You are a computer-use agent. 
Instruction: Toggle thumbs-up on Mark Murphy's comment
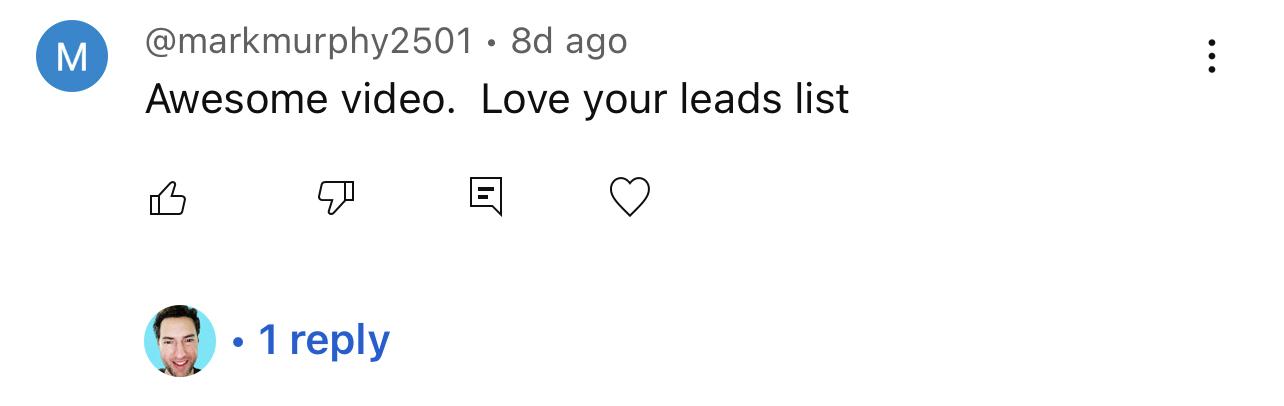pos(168,198)
